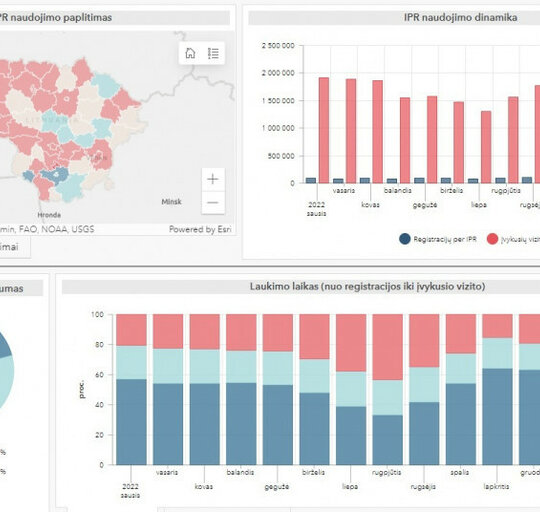Select the liepa red bar in dinamika chart
The height and width of the screenshot is (512, 540).
[x=486, y=147]
